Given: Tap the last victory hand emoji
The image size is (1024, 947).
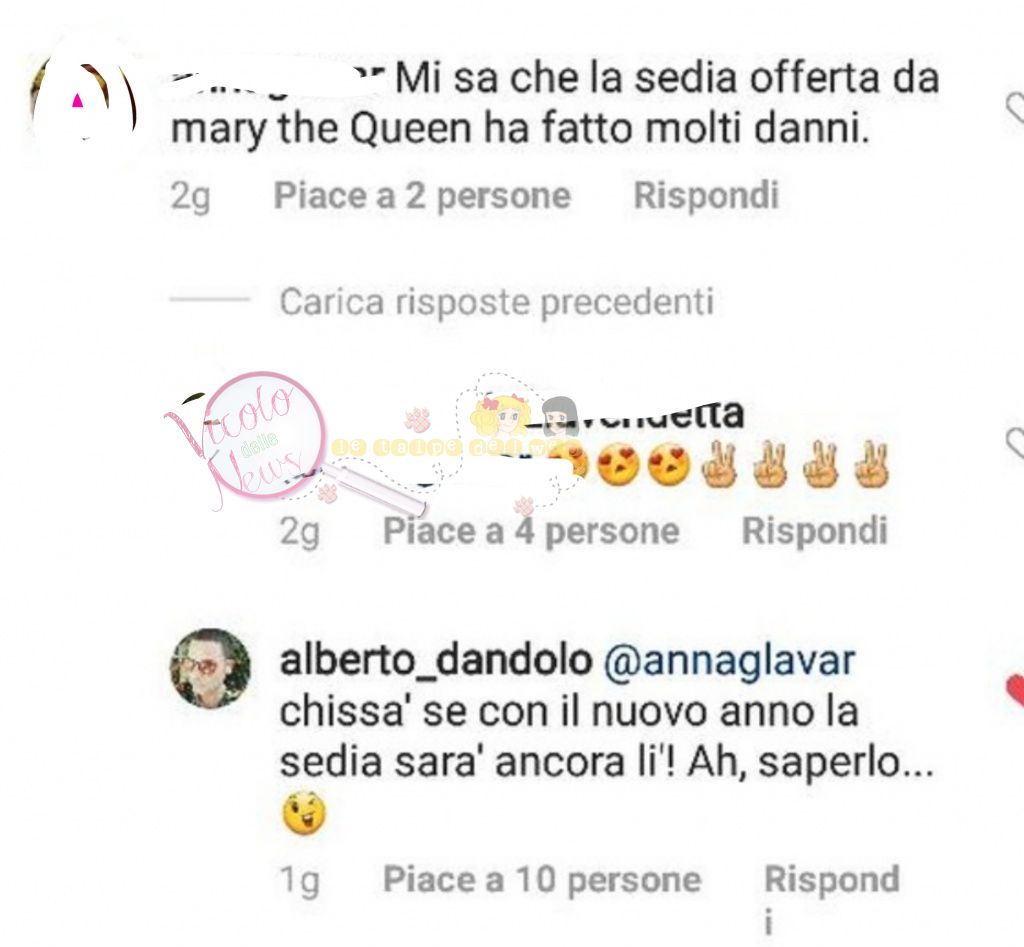Looking at the screenshot, I should pos(872,465).
